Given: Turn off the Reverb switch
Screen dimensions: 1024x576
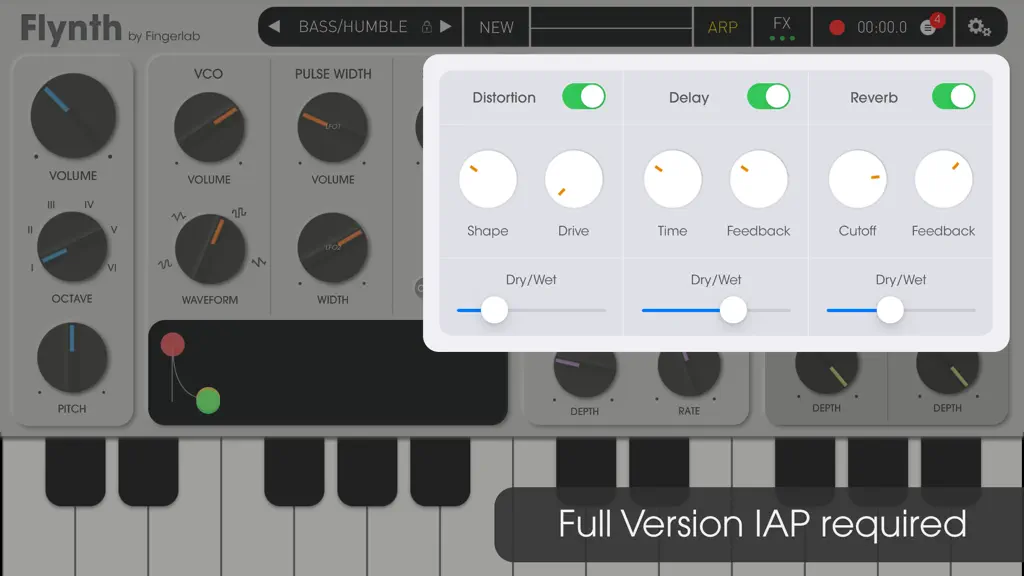Looking at the screenshot, I should pyautogui.click(x=953, y=97).
